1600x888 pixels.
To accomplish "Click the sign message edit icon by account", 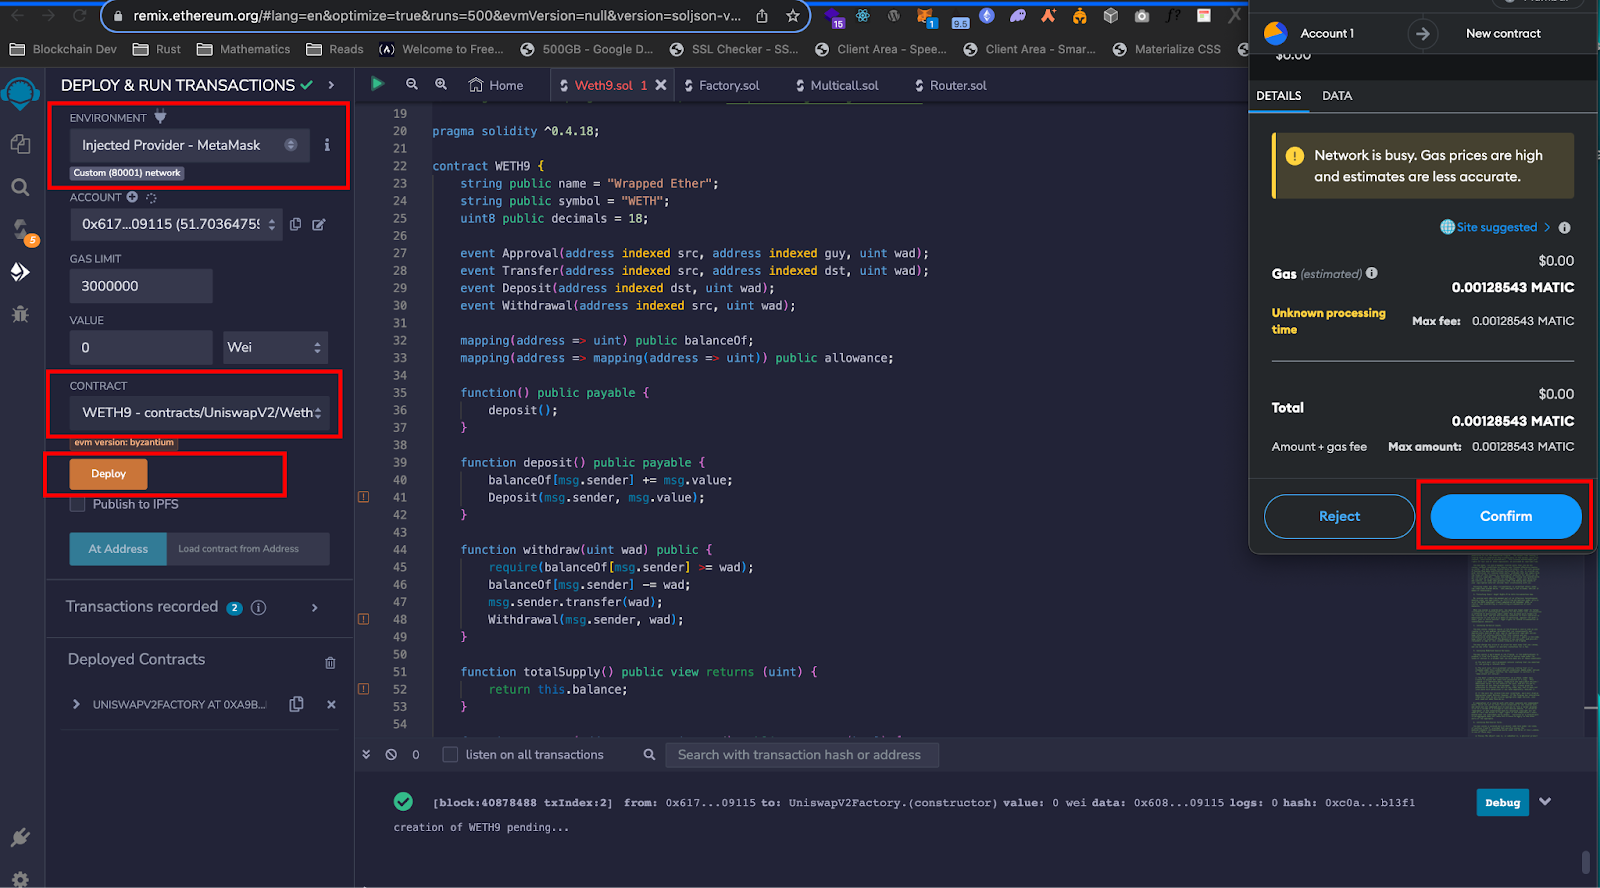I will click(x=319, y=224).
